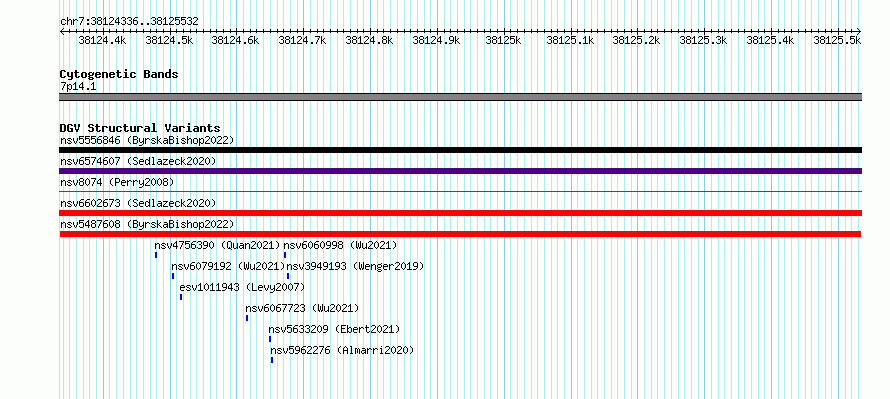890x399 pixels.
Task: Click ruler position 38125.5k
Action: coord(838,40)
